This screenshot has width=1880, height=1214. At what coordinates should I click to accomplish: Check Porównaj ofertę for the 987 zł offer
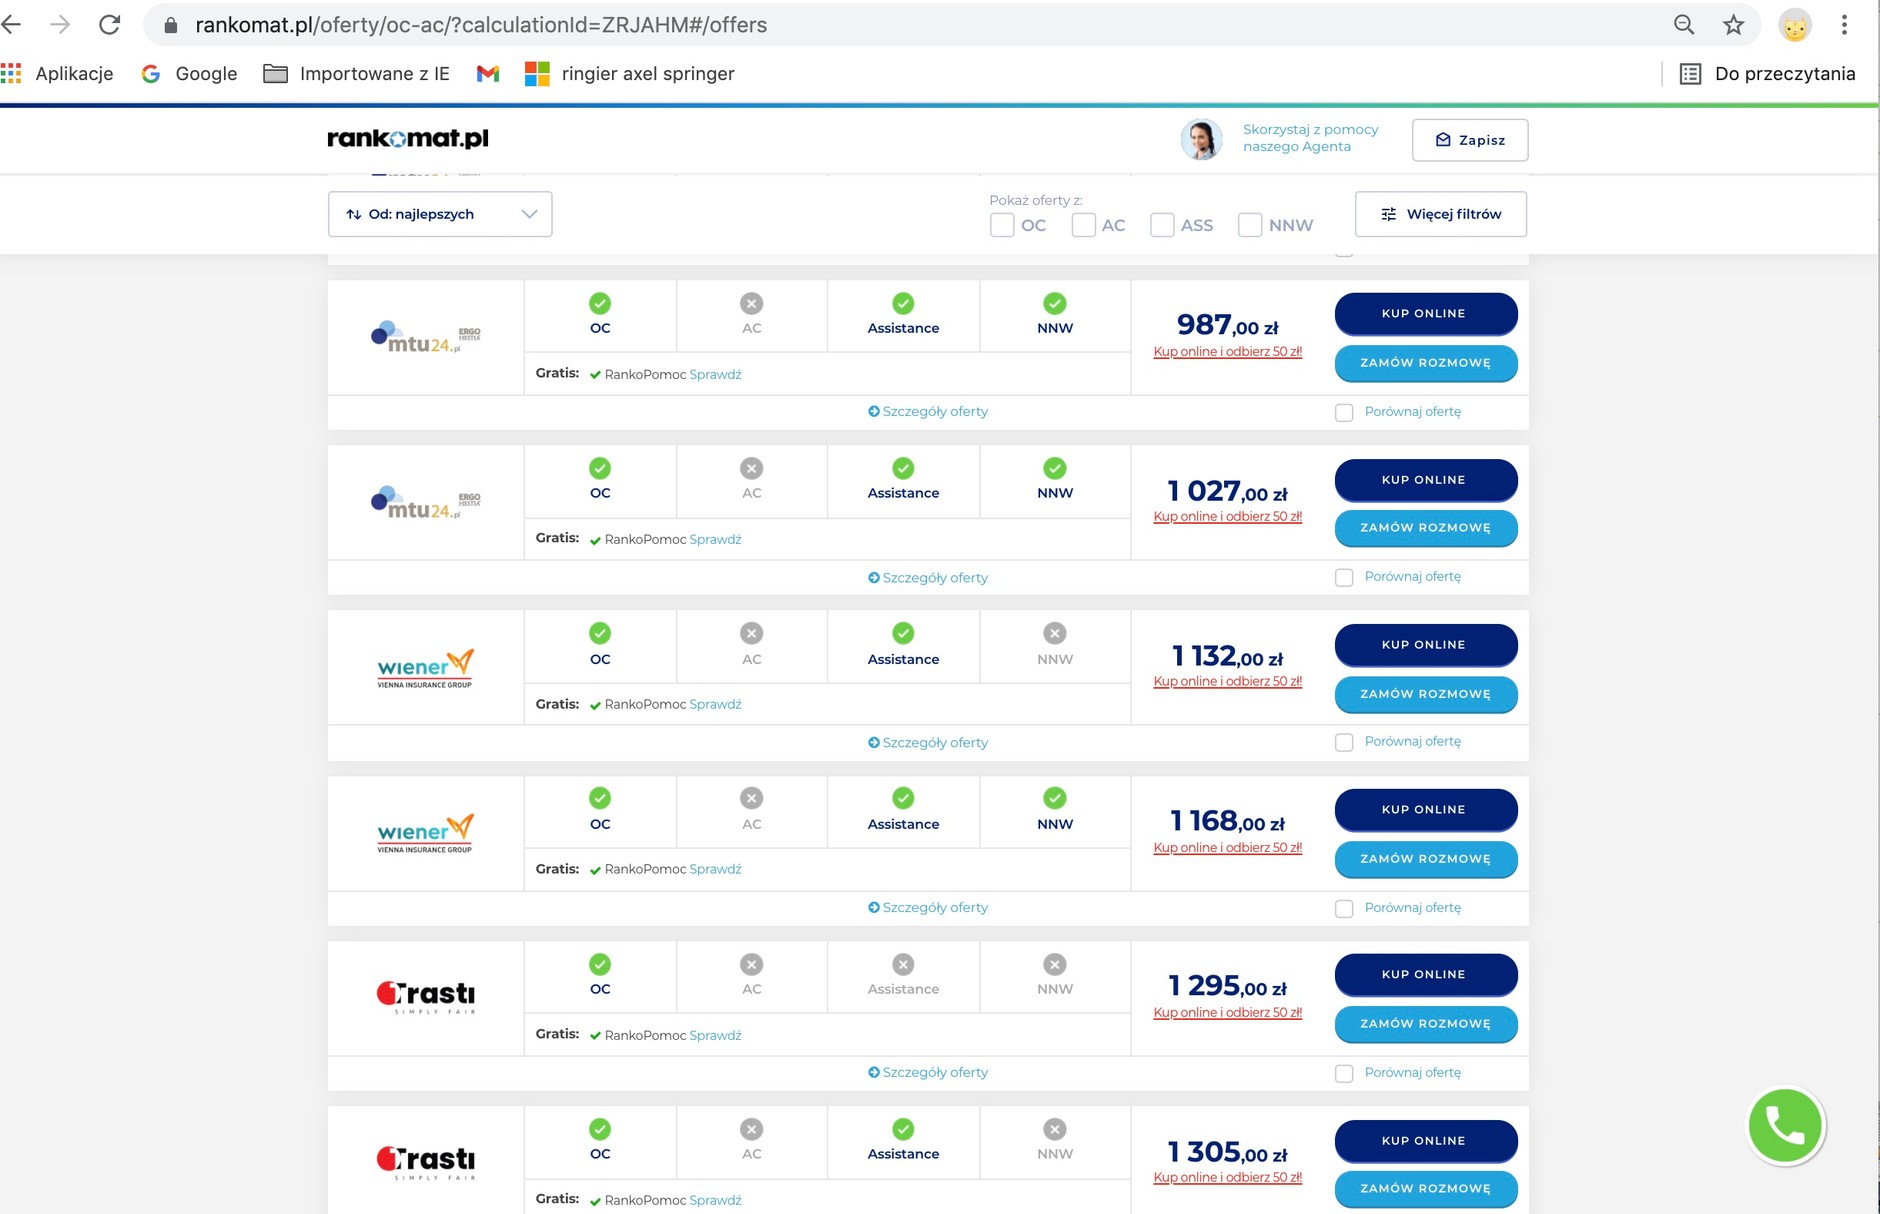[1344, 412]
